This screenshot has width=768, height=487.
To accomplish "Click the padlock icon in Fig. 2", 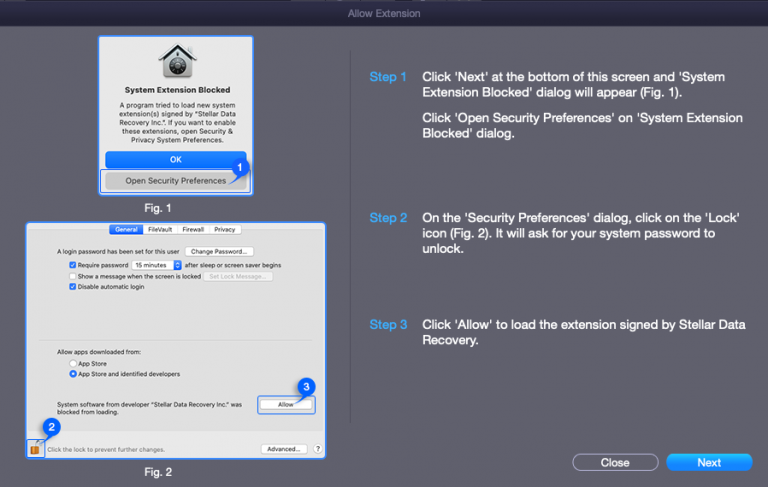I will point(35,448).
